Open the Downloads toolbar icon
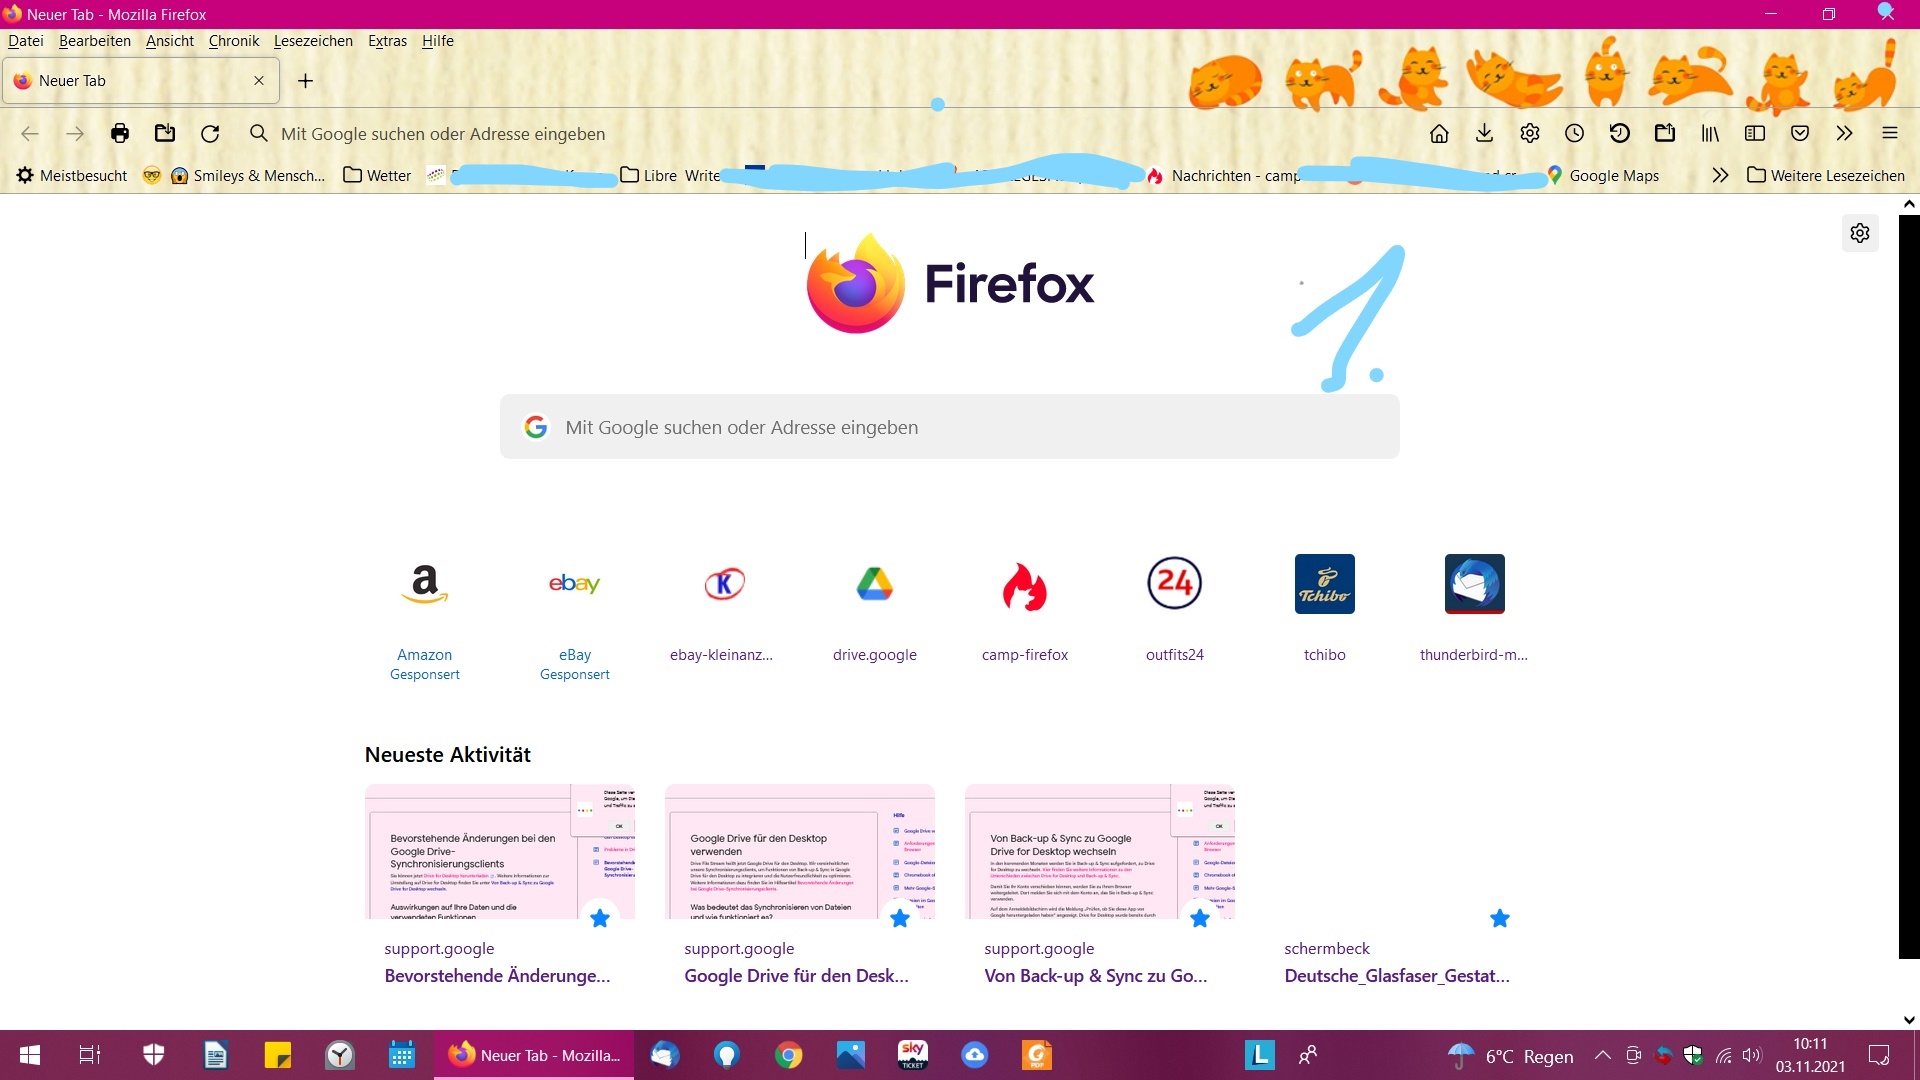The width and height of the screenshot is (1920, 1080). click(x=1484, y=133)
